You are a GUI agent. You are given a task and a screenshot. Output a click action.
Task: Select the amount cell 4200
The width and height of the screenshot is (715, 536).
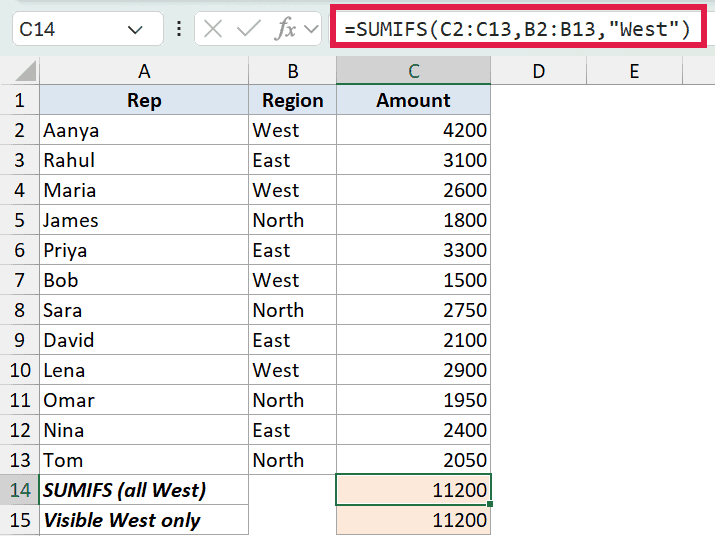point(414,130)
